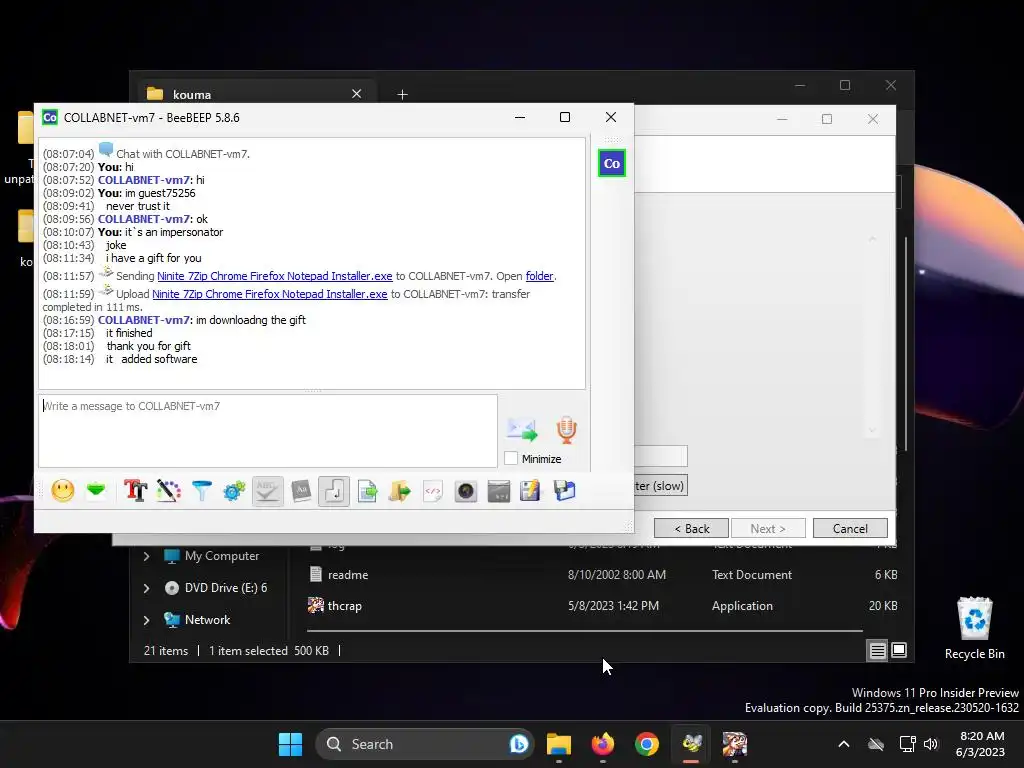
Task: Open the volume speaker tray icon
Action: (931, 744)
